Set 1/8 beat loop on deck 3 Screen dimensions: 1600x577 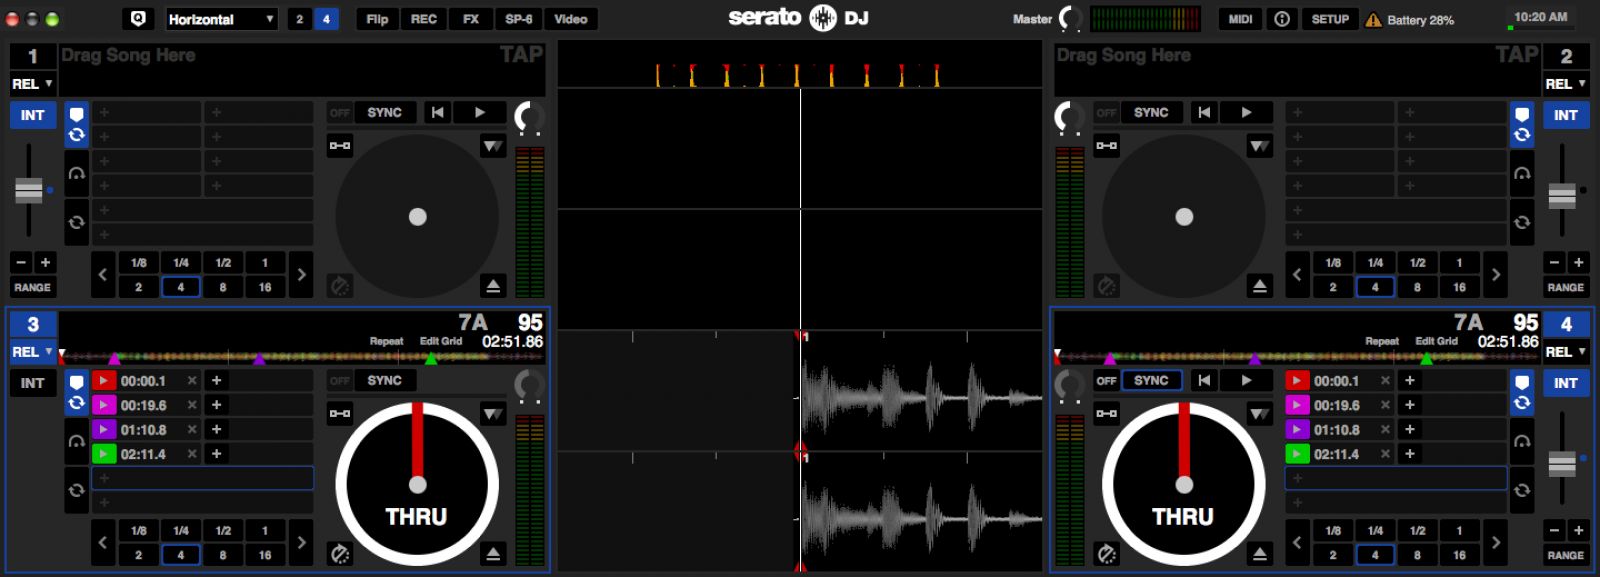click(139, 530)
